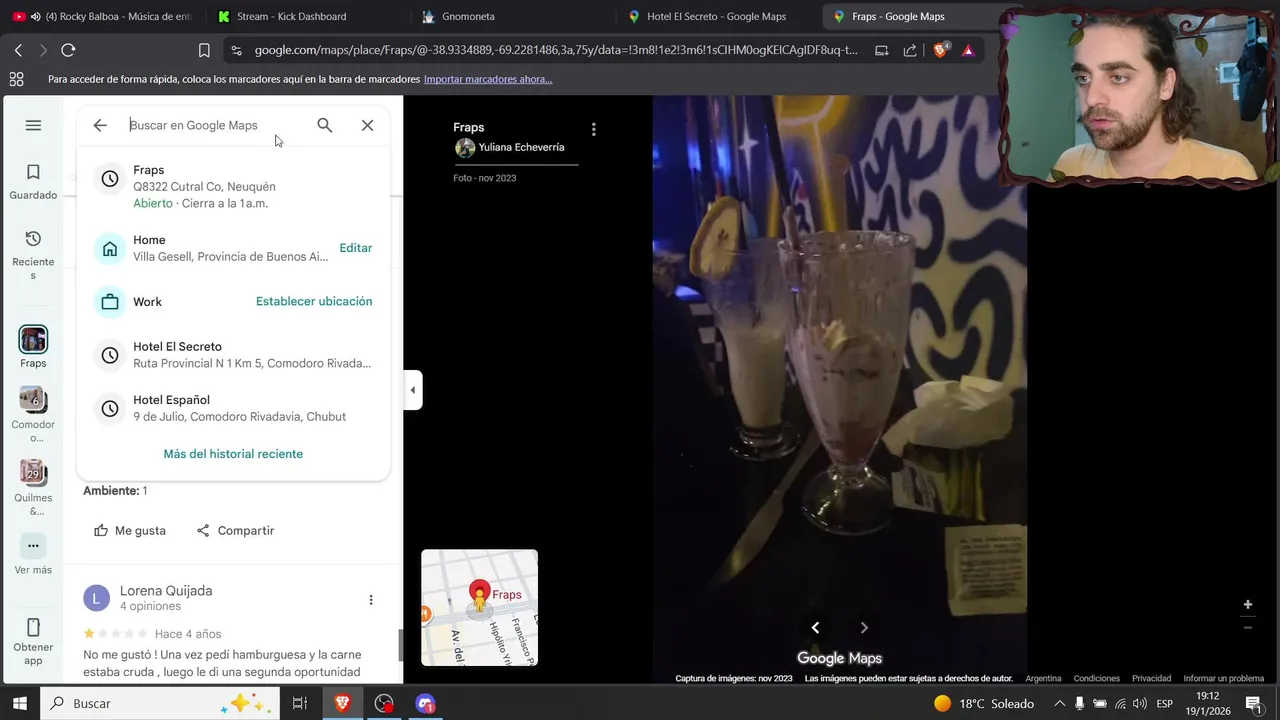
Task: Click the browser back button
Action: point(18,50)
